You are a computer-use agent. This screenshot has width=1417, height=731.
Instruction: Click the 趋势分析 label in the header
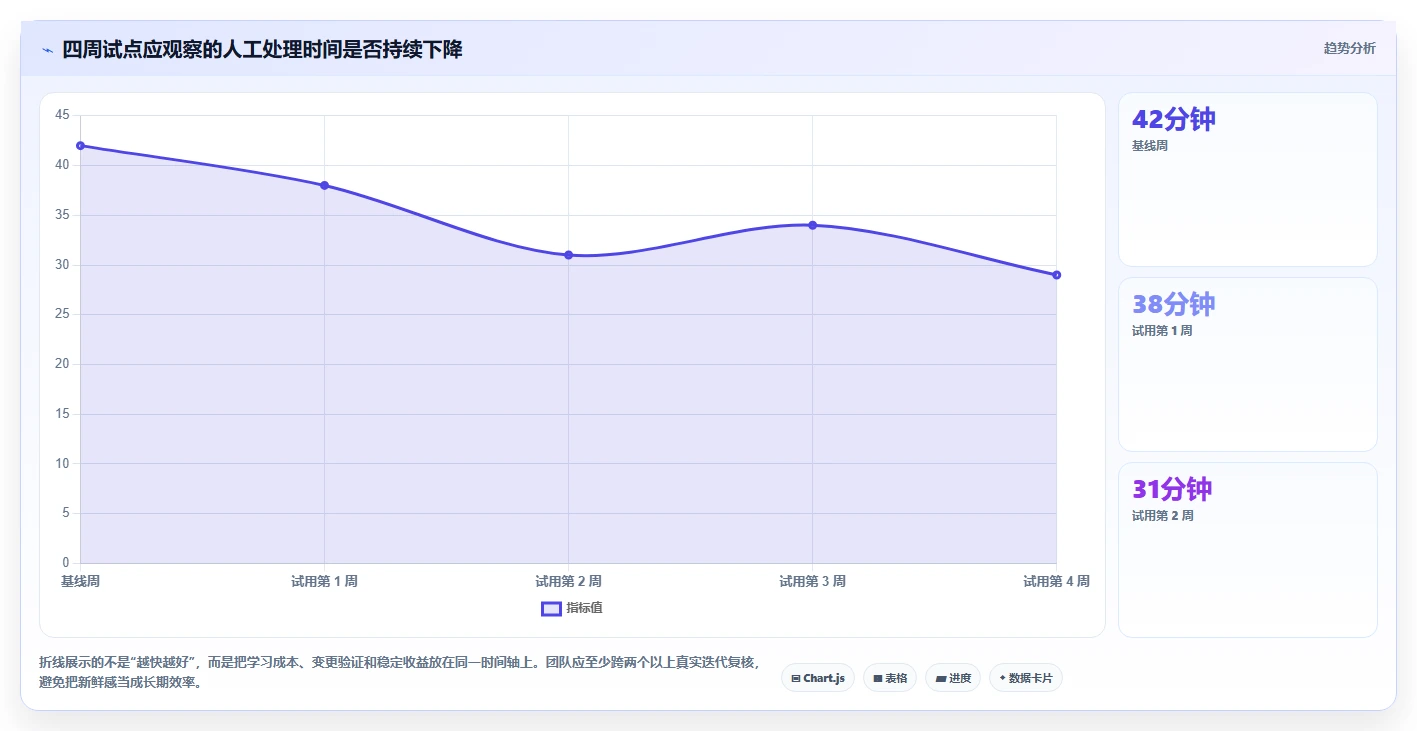coord(1350,48)
